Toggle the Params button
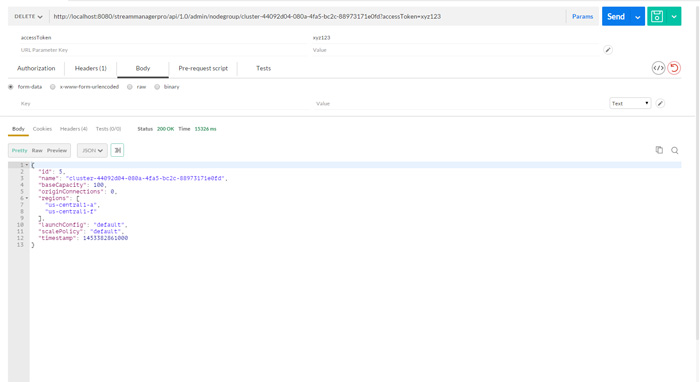The image size is (700, 382). pyautogui.click(x=583, y=17)
